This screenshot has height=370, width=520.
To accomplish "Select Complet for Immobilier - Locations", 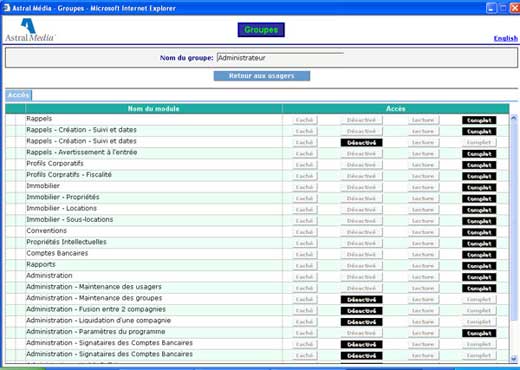I will (479, 210).
